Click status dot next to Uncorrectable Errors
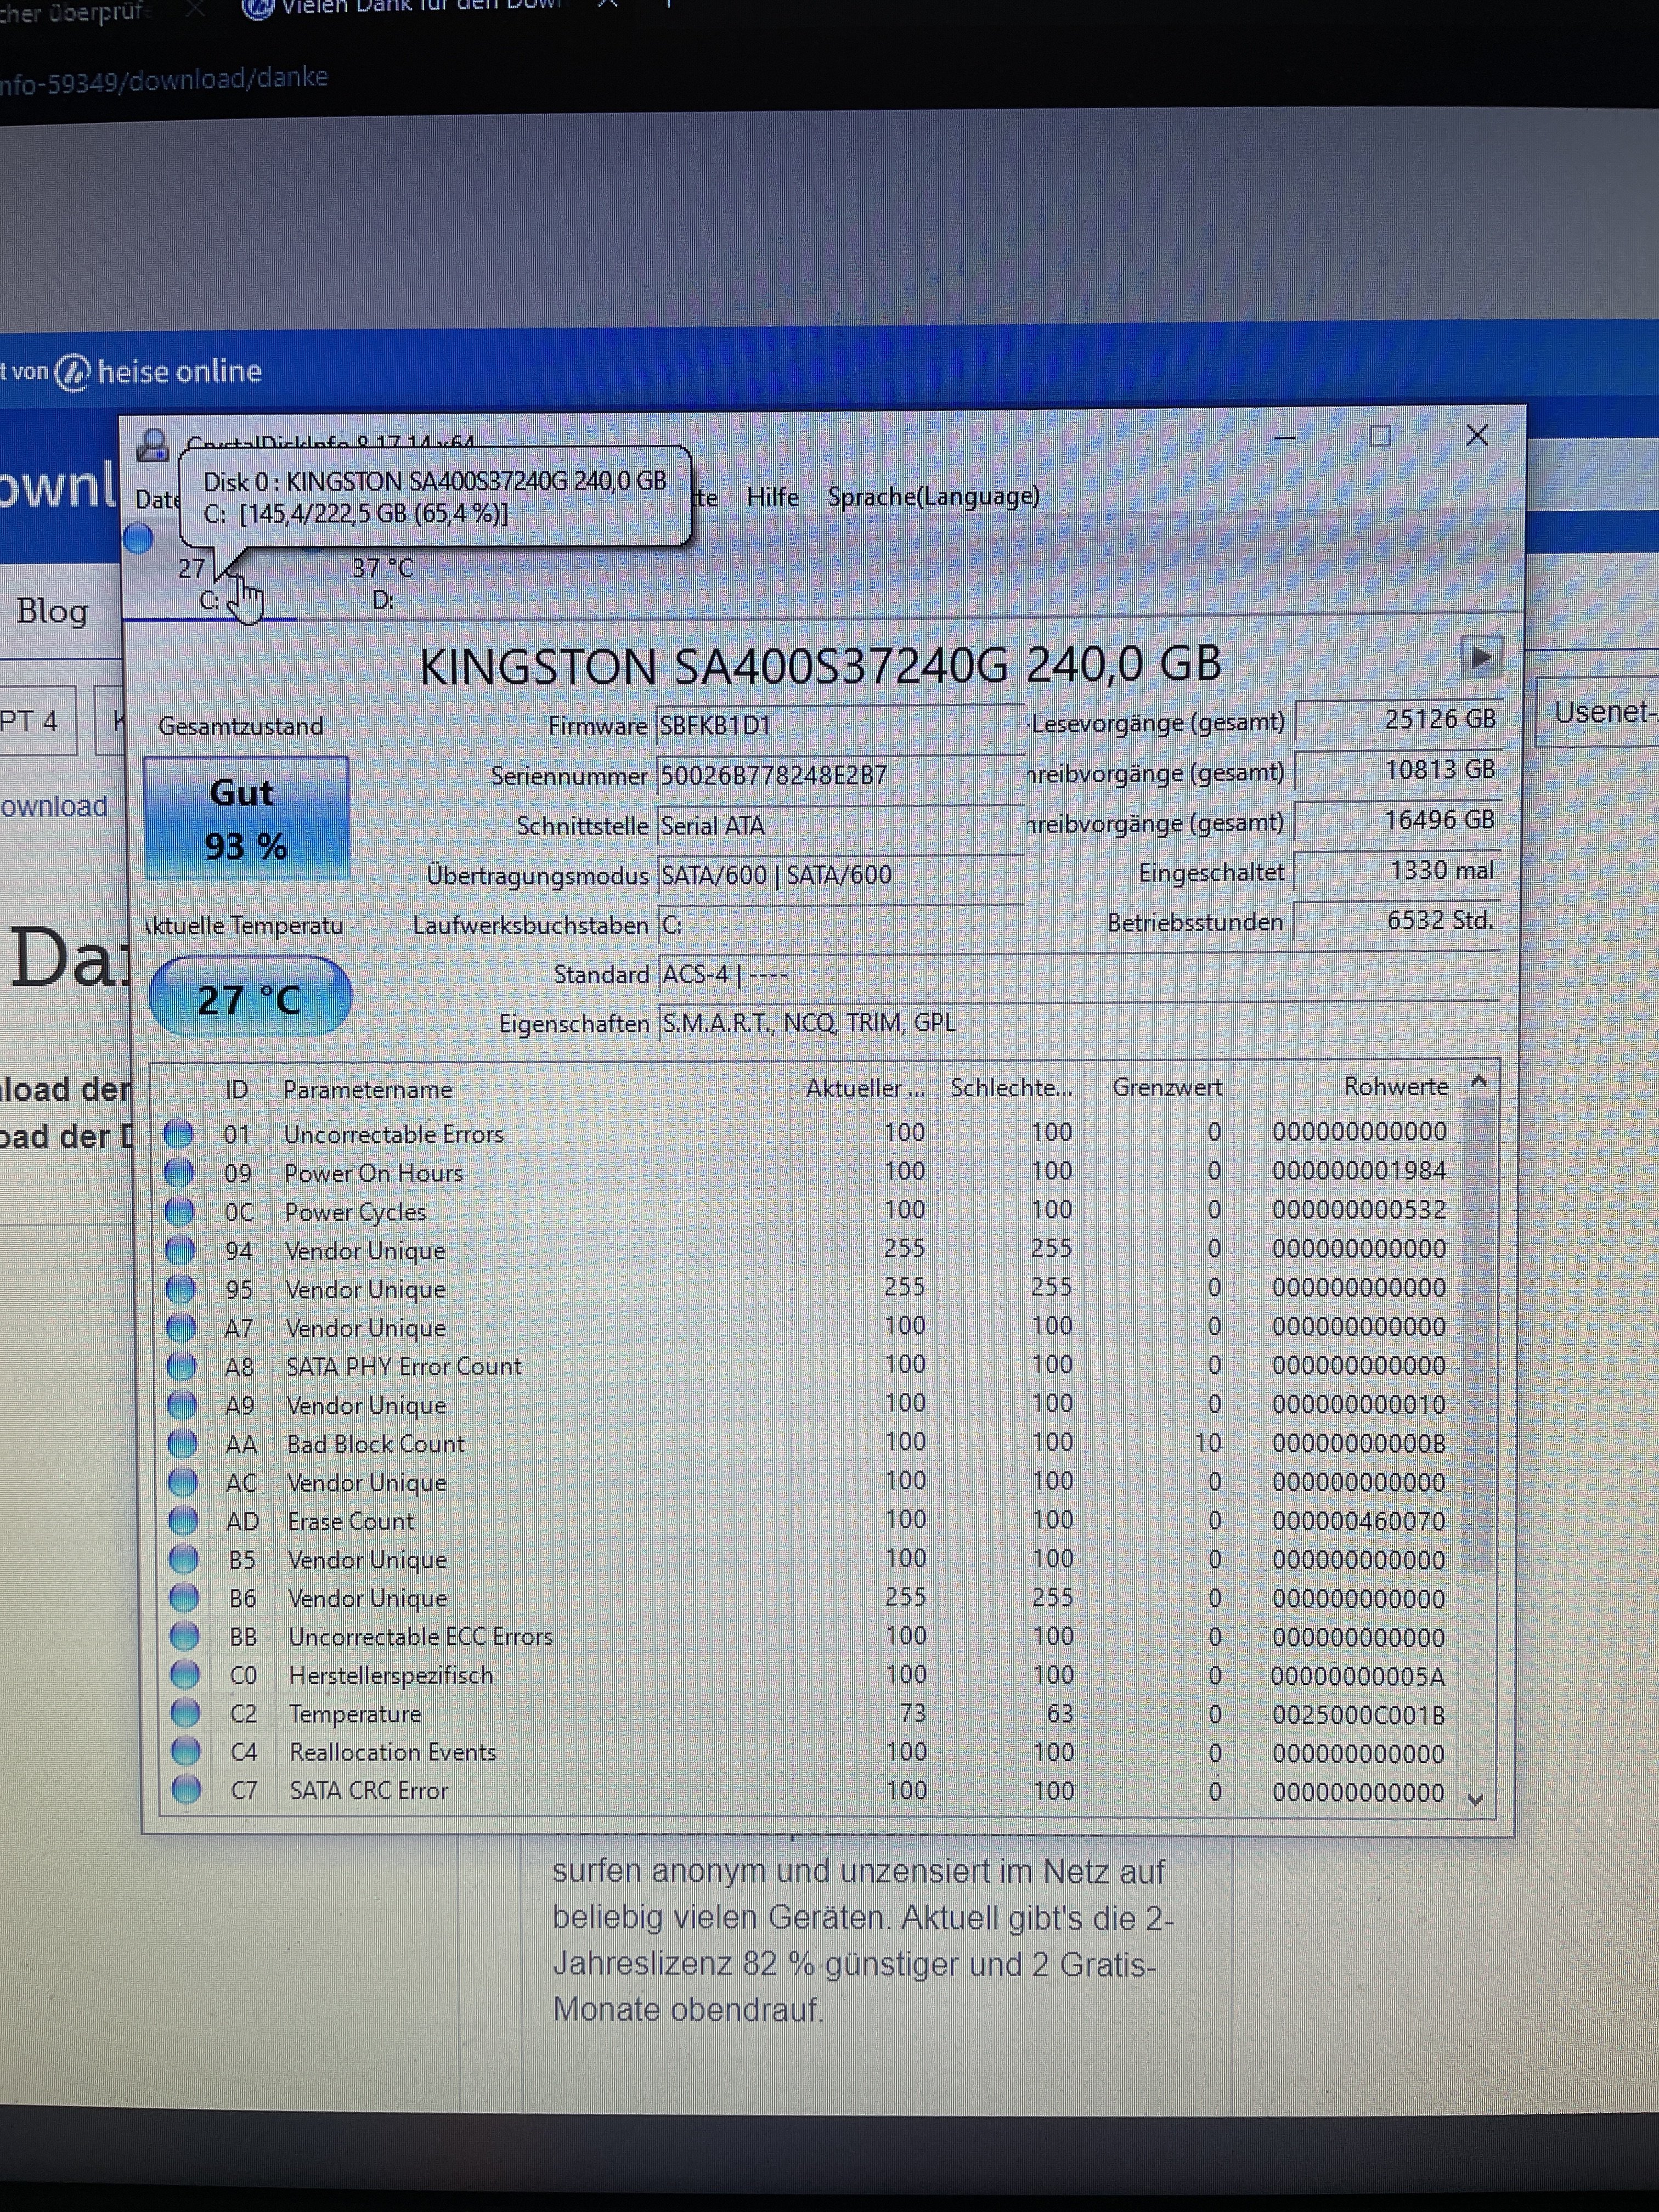The image size is (1659, 2212). coord(178,1133)
